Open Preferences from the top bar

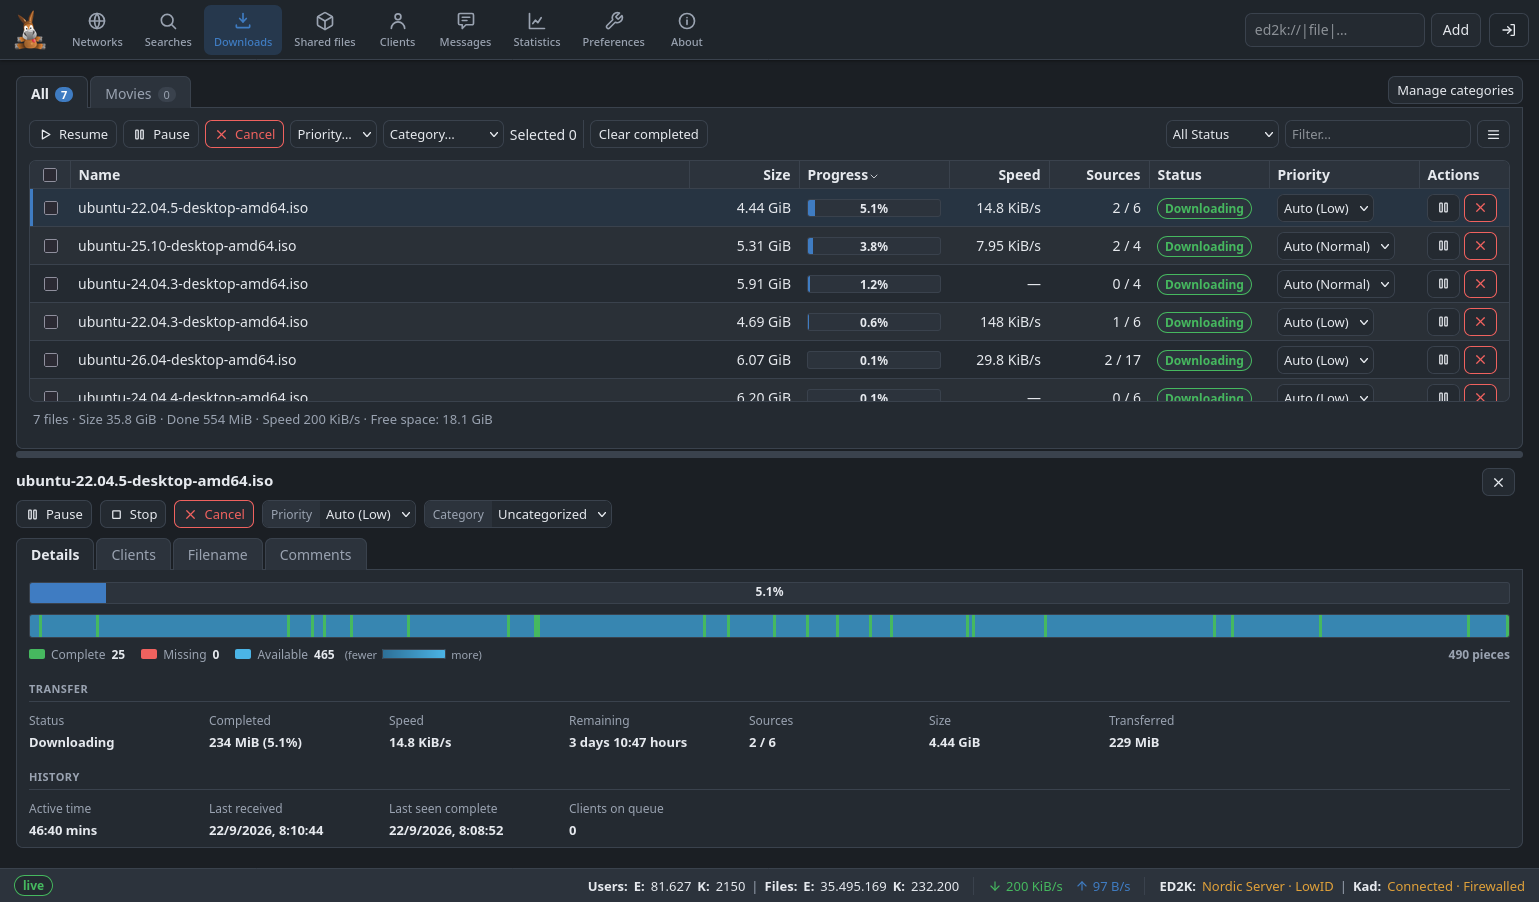tap(613, 30)
